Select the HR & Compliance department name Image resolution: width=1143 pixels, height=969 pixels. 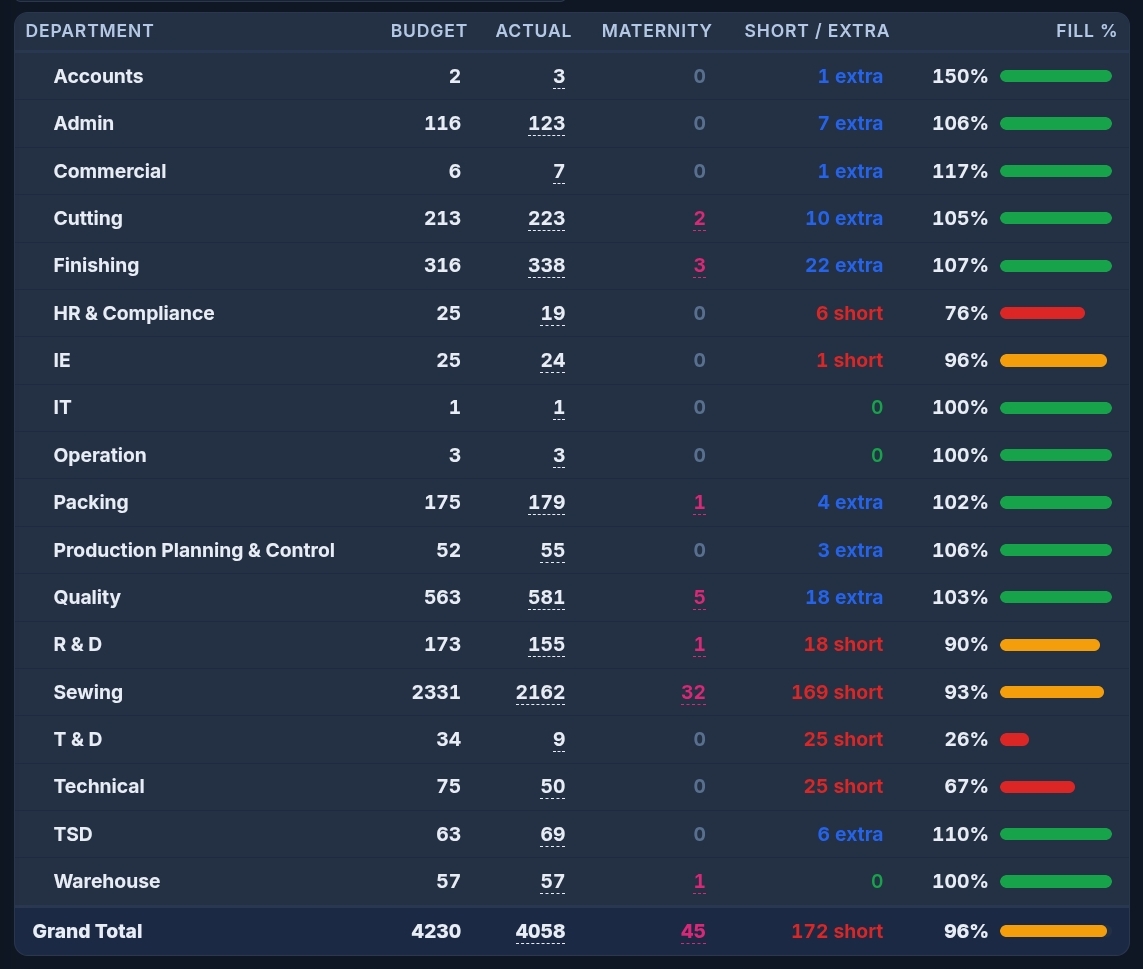[134, 313]
